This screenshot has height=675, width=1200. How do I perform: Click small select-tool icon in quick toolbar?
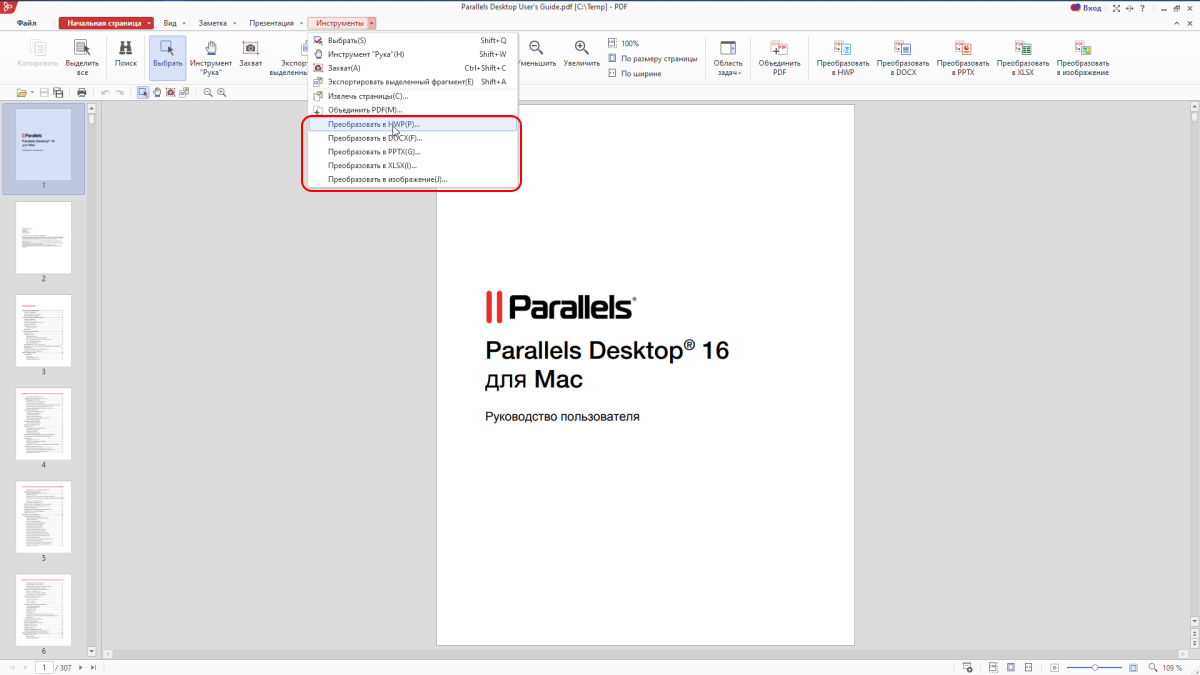point(143,92)
